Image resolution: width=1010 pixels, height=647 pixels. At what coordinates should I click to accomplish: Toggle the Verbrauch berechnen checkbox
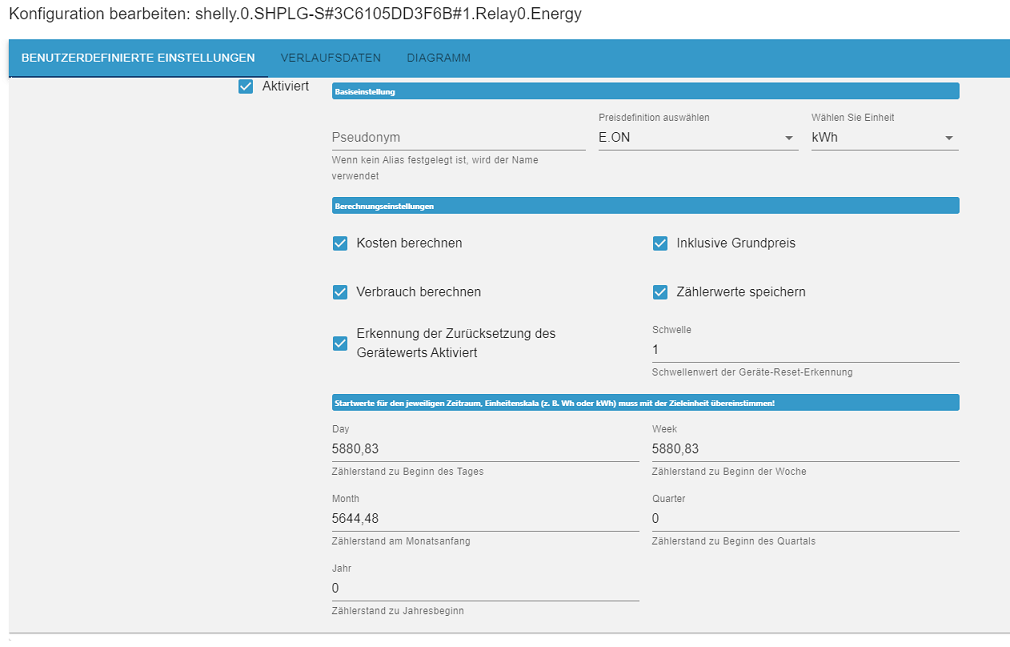coord(340,292)
